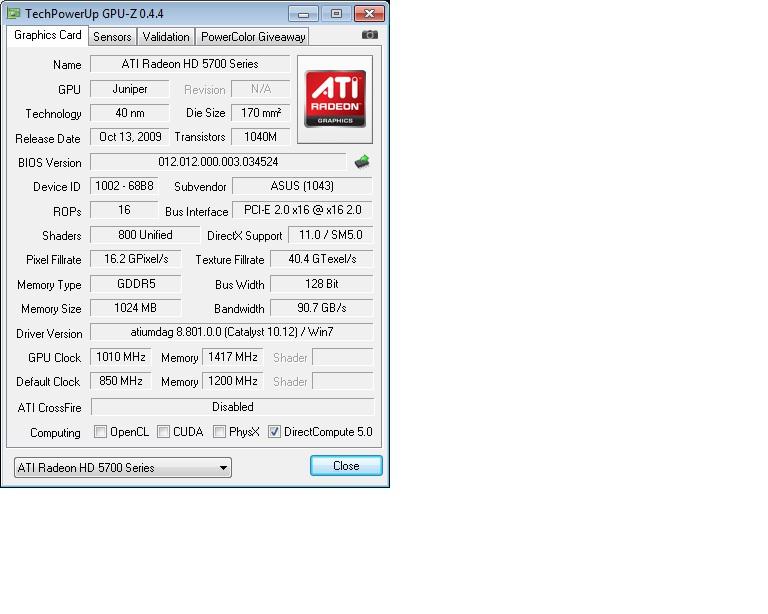Click the DirectX Support field 11.0 / SM5.0
768x614 pixels.
point(331,235)
